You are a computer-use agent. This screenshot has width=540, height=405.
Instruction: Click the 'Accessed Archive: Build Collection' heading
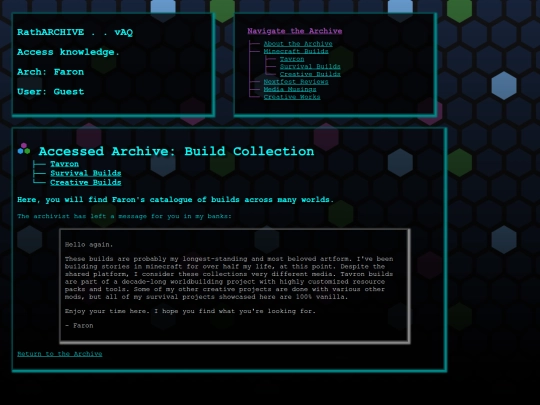(176, 152)
